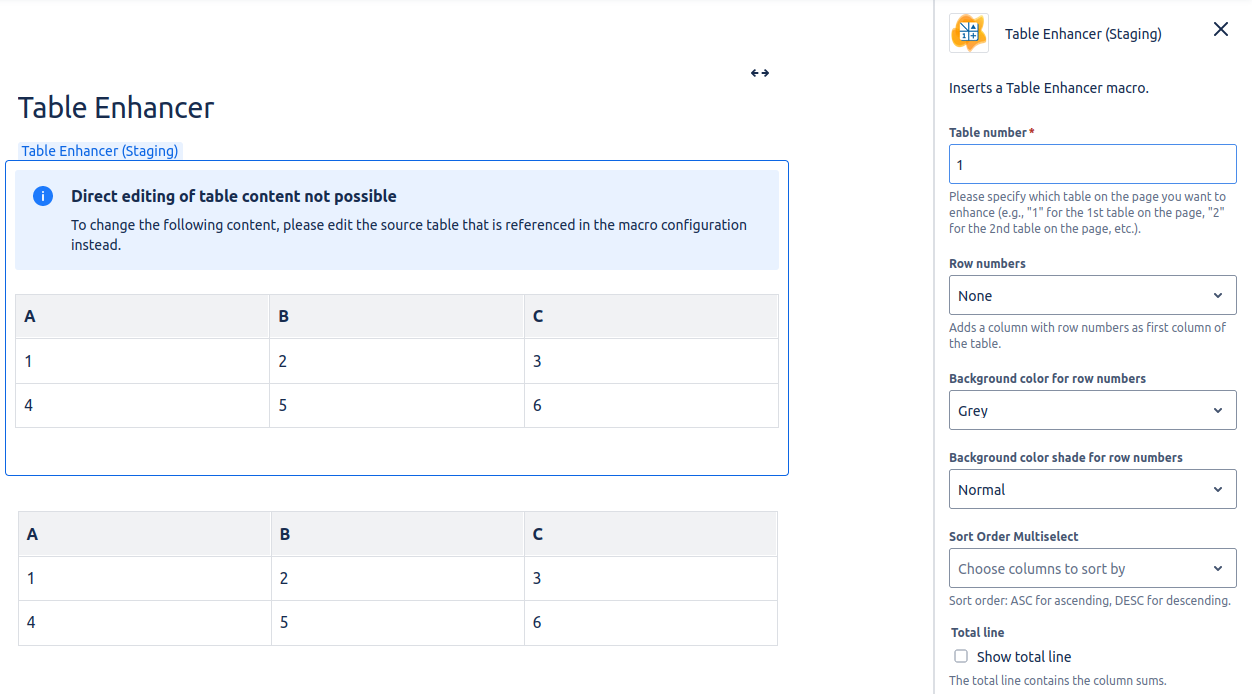Expand Background color for row numbers dropdown
Image resolution: width=1252 pixels, height=694 pixels.
[1092, 411]
